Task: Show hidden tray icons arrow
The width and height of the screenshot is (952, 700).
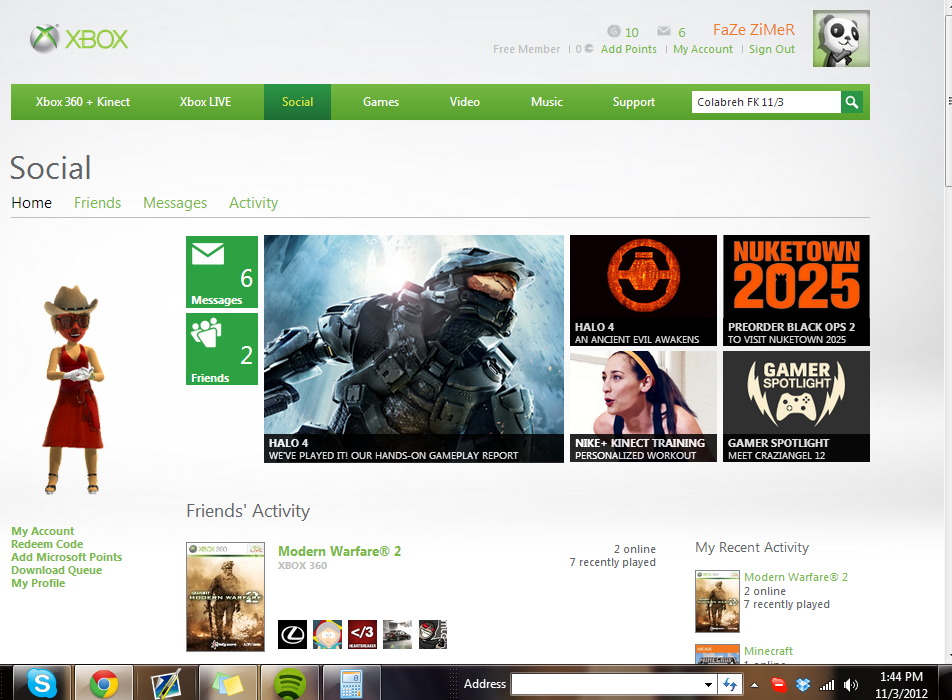Action: (x=754, y=685)
